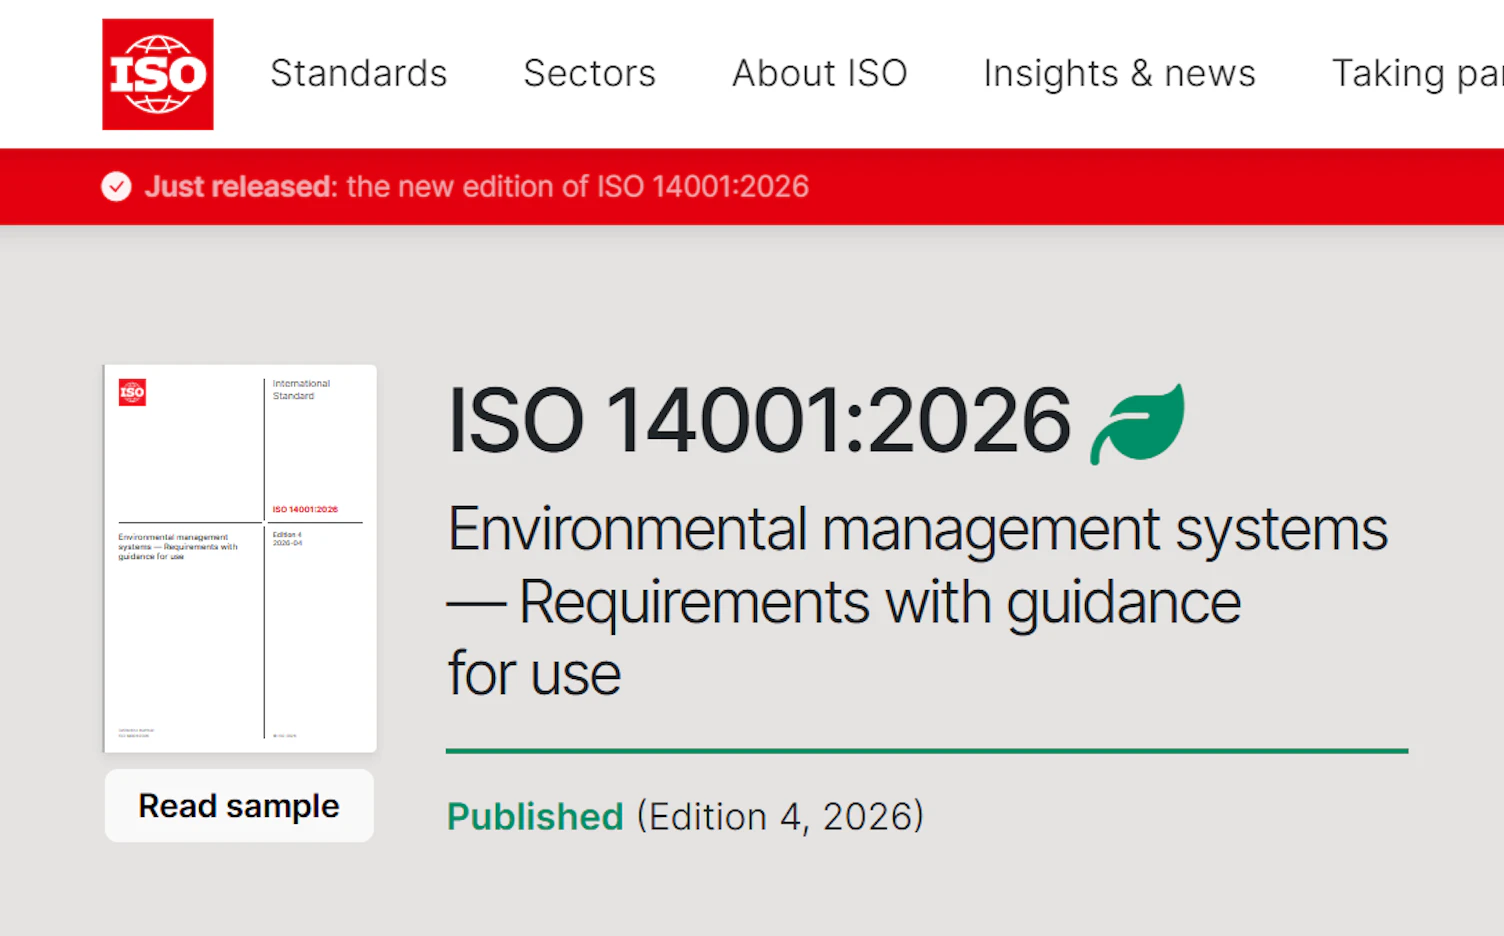Click the ISO 14001:2026 main heading
This screenshot has width=1504, height=936.
pos(759,421)
